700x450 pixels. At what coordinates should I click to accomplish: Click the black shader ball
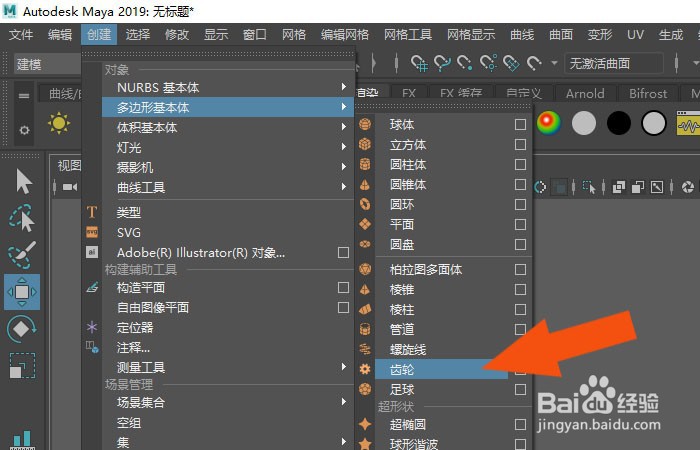click(x=618, y=123)
